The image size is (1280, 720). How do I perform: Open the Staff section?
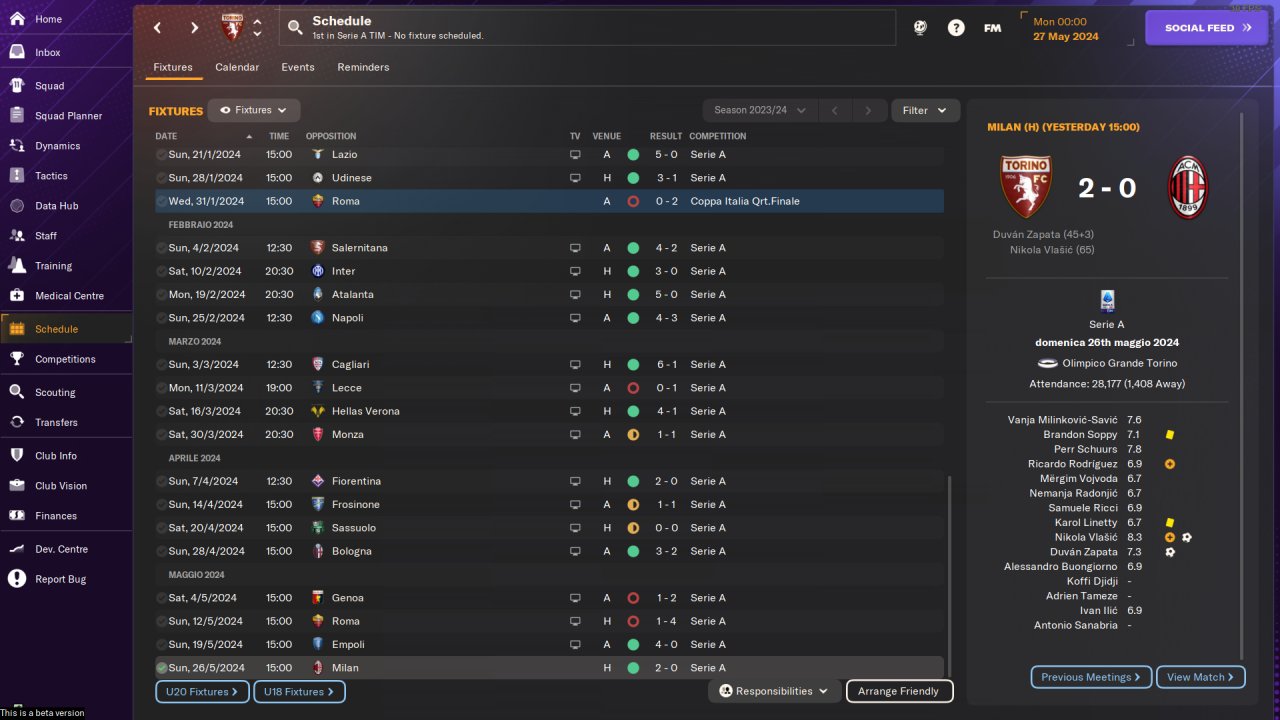point(46,236)
